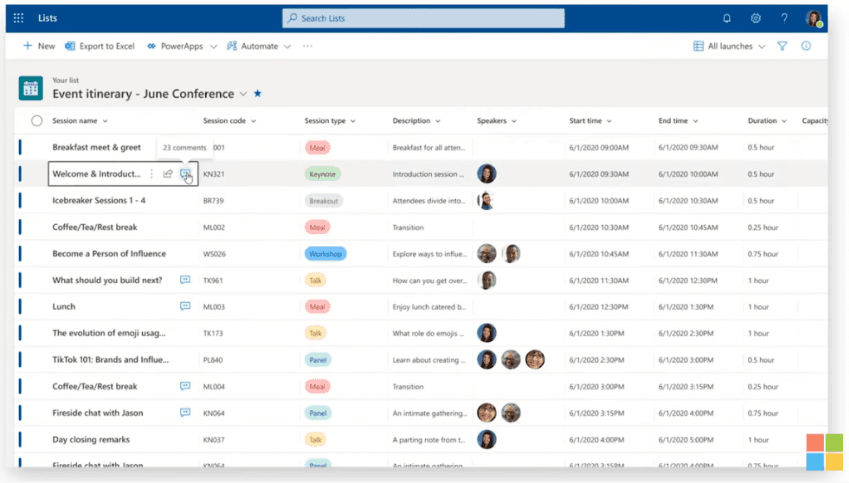849x483 pixels.
Task: Open vertical ellipsis menu on Welcome row
Action: (x=152, y=174)
